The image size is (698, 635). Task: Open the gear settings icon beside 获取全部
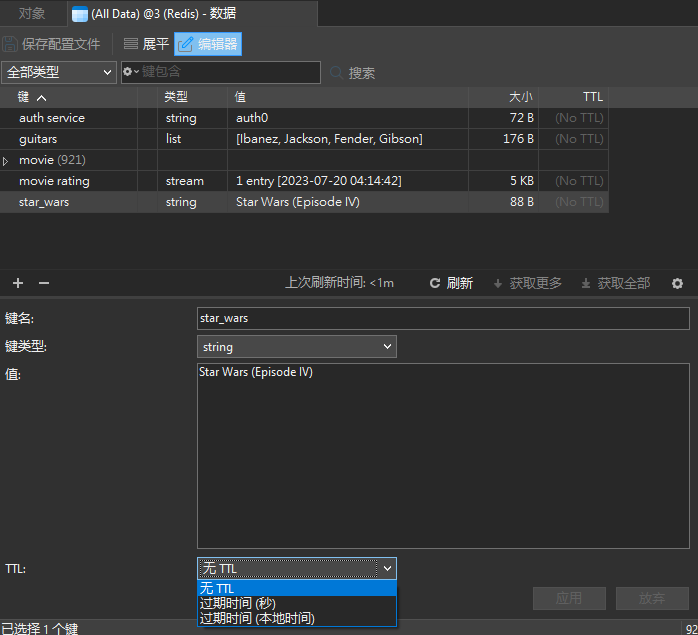(x=677, y=283)
